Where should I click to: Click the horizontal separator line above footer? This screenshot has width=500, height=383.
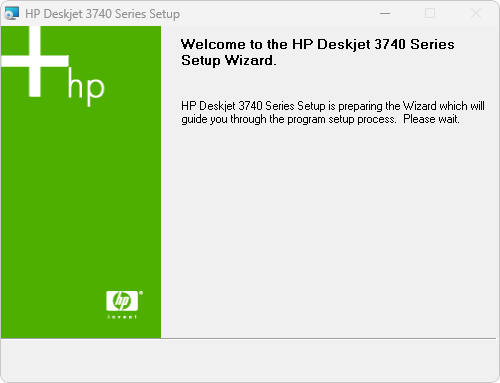[248, 339]
